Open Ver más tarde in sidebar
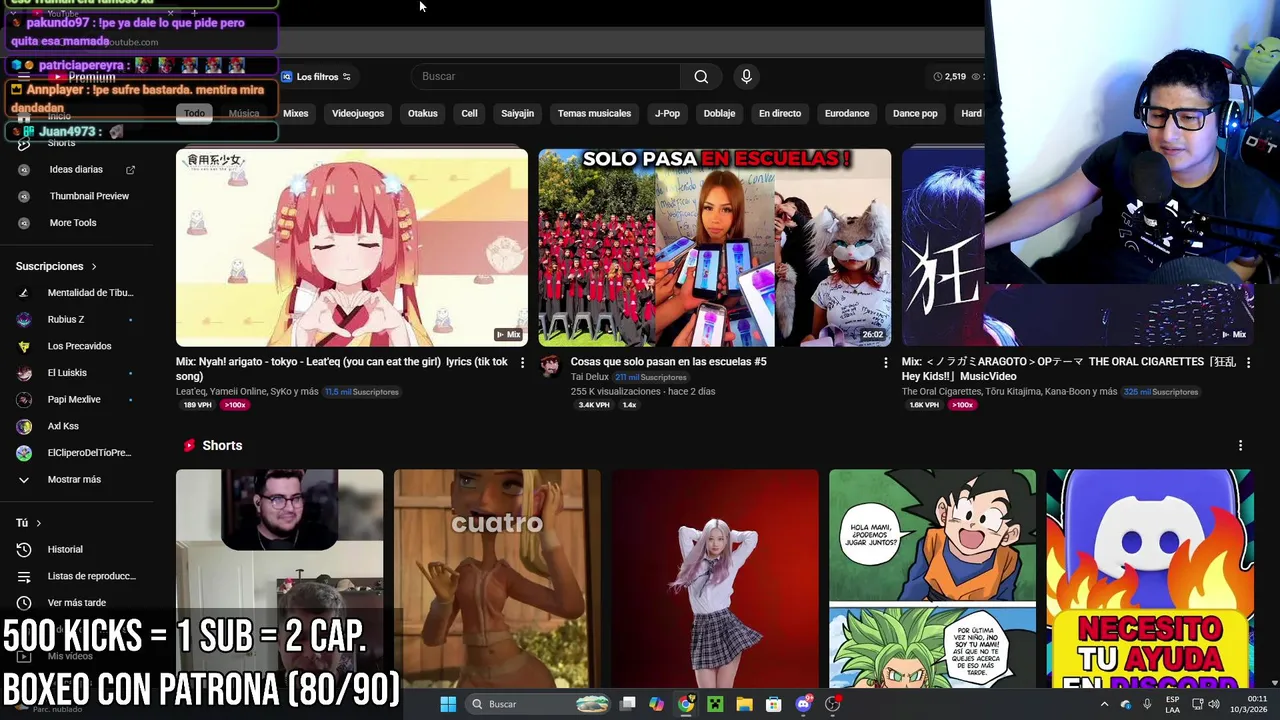Screen dimensions: 1280x720 [76, 603]
